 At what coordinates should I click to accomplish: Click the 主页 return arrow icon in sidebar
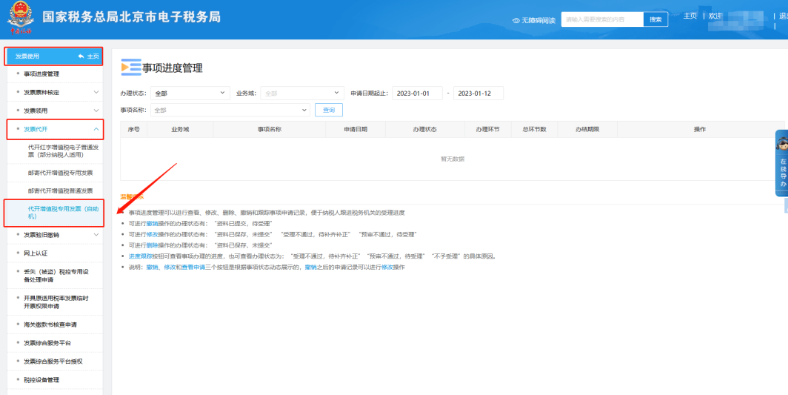(81, 56)
